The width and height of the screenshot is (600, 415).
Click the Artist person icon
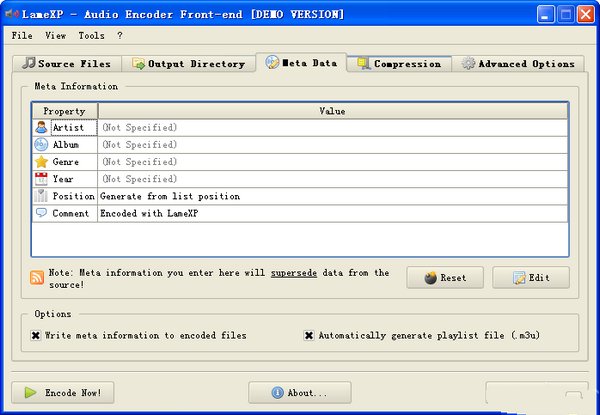tap(41, 127)
